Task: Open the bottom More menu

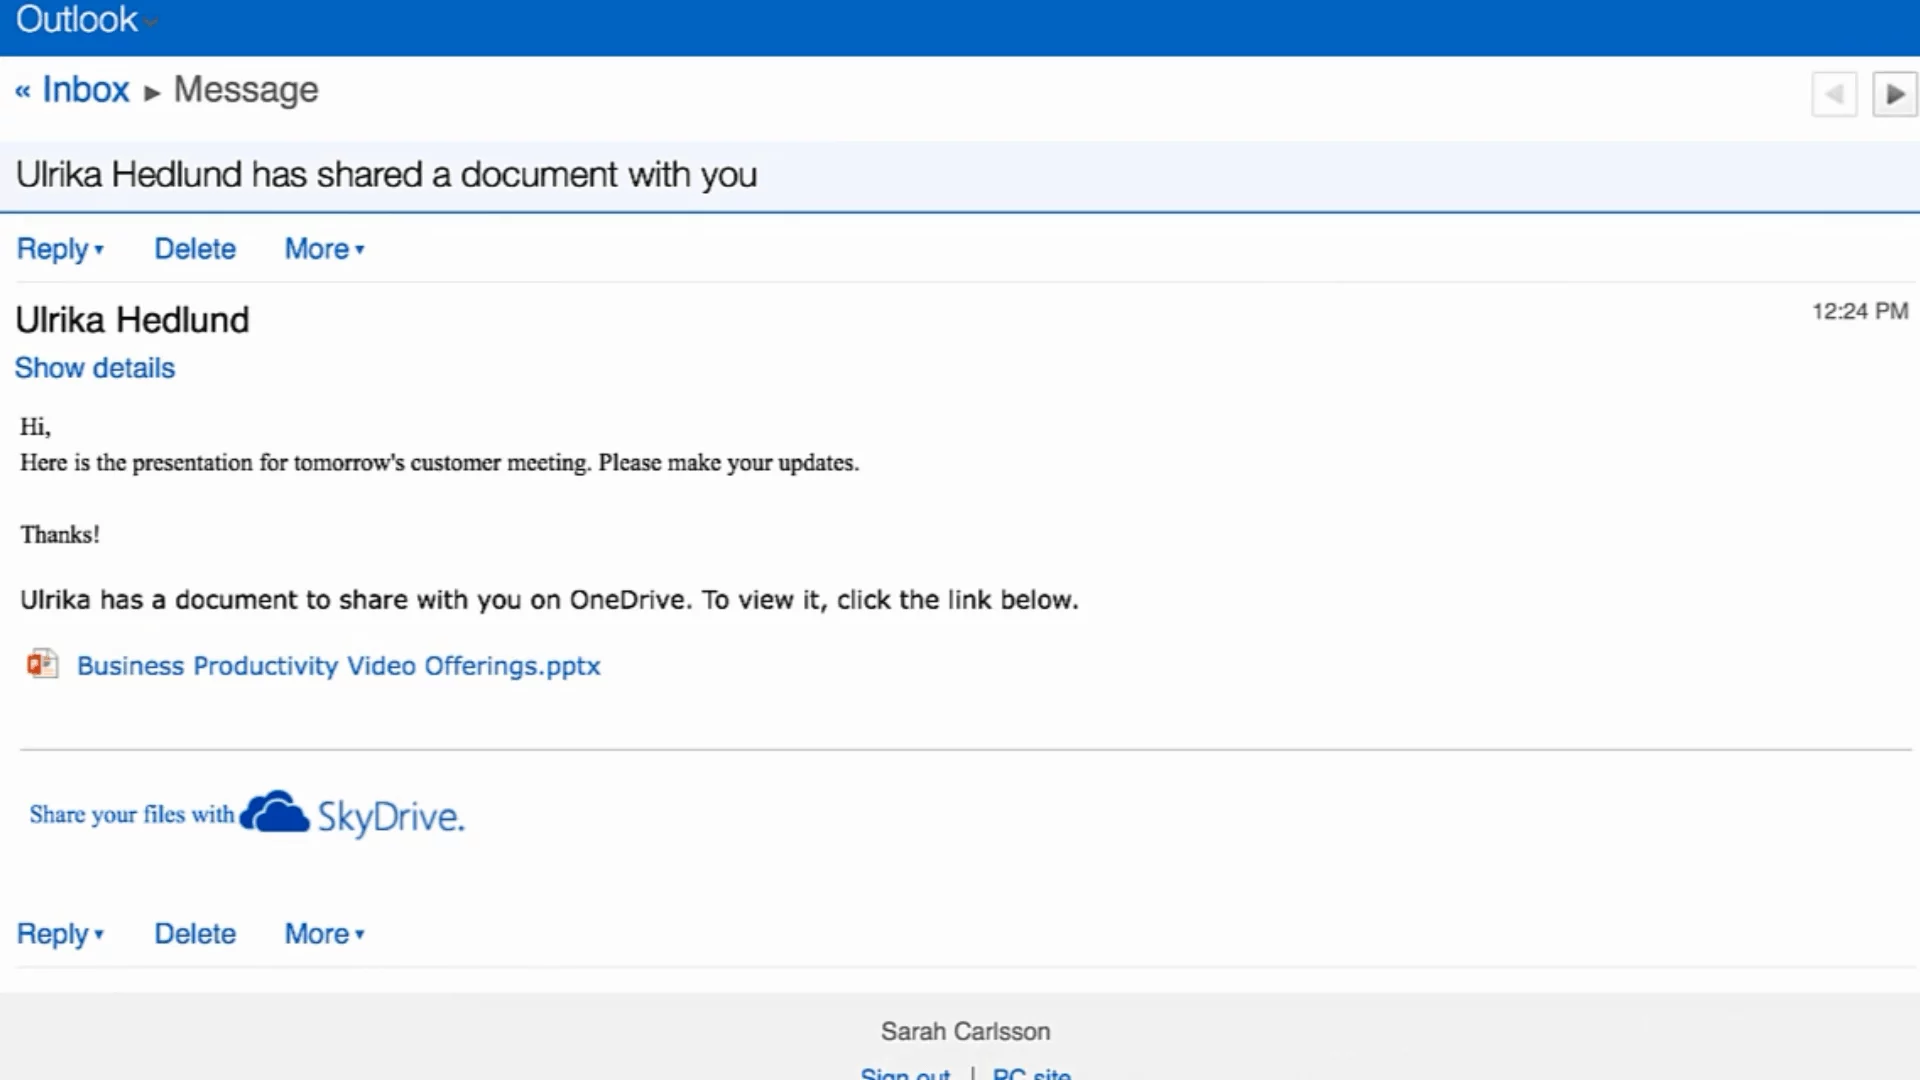Action: click(324, 934)
